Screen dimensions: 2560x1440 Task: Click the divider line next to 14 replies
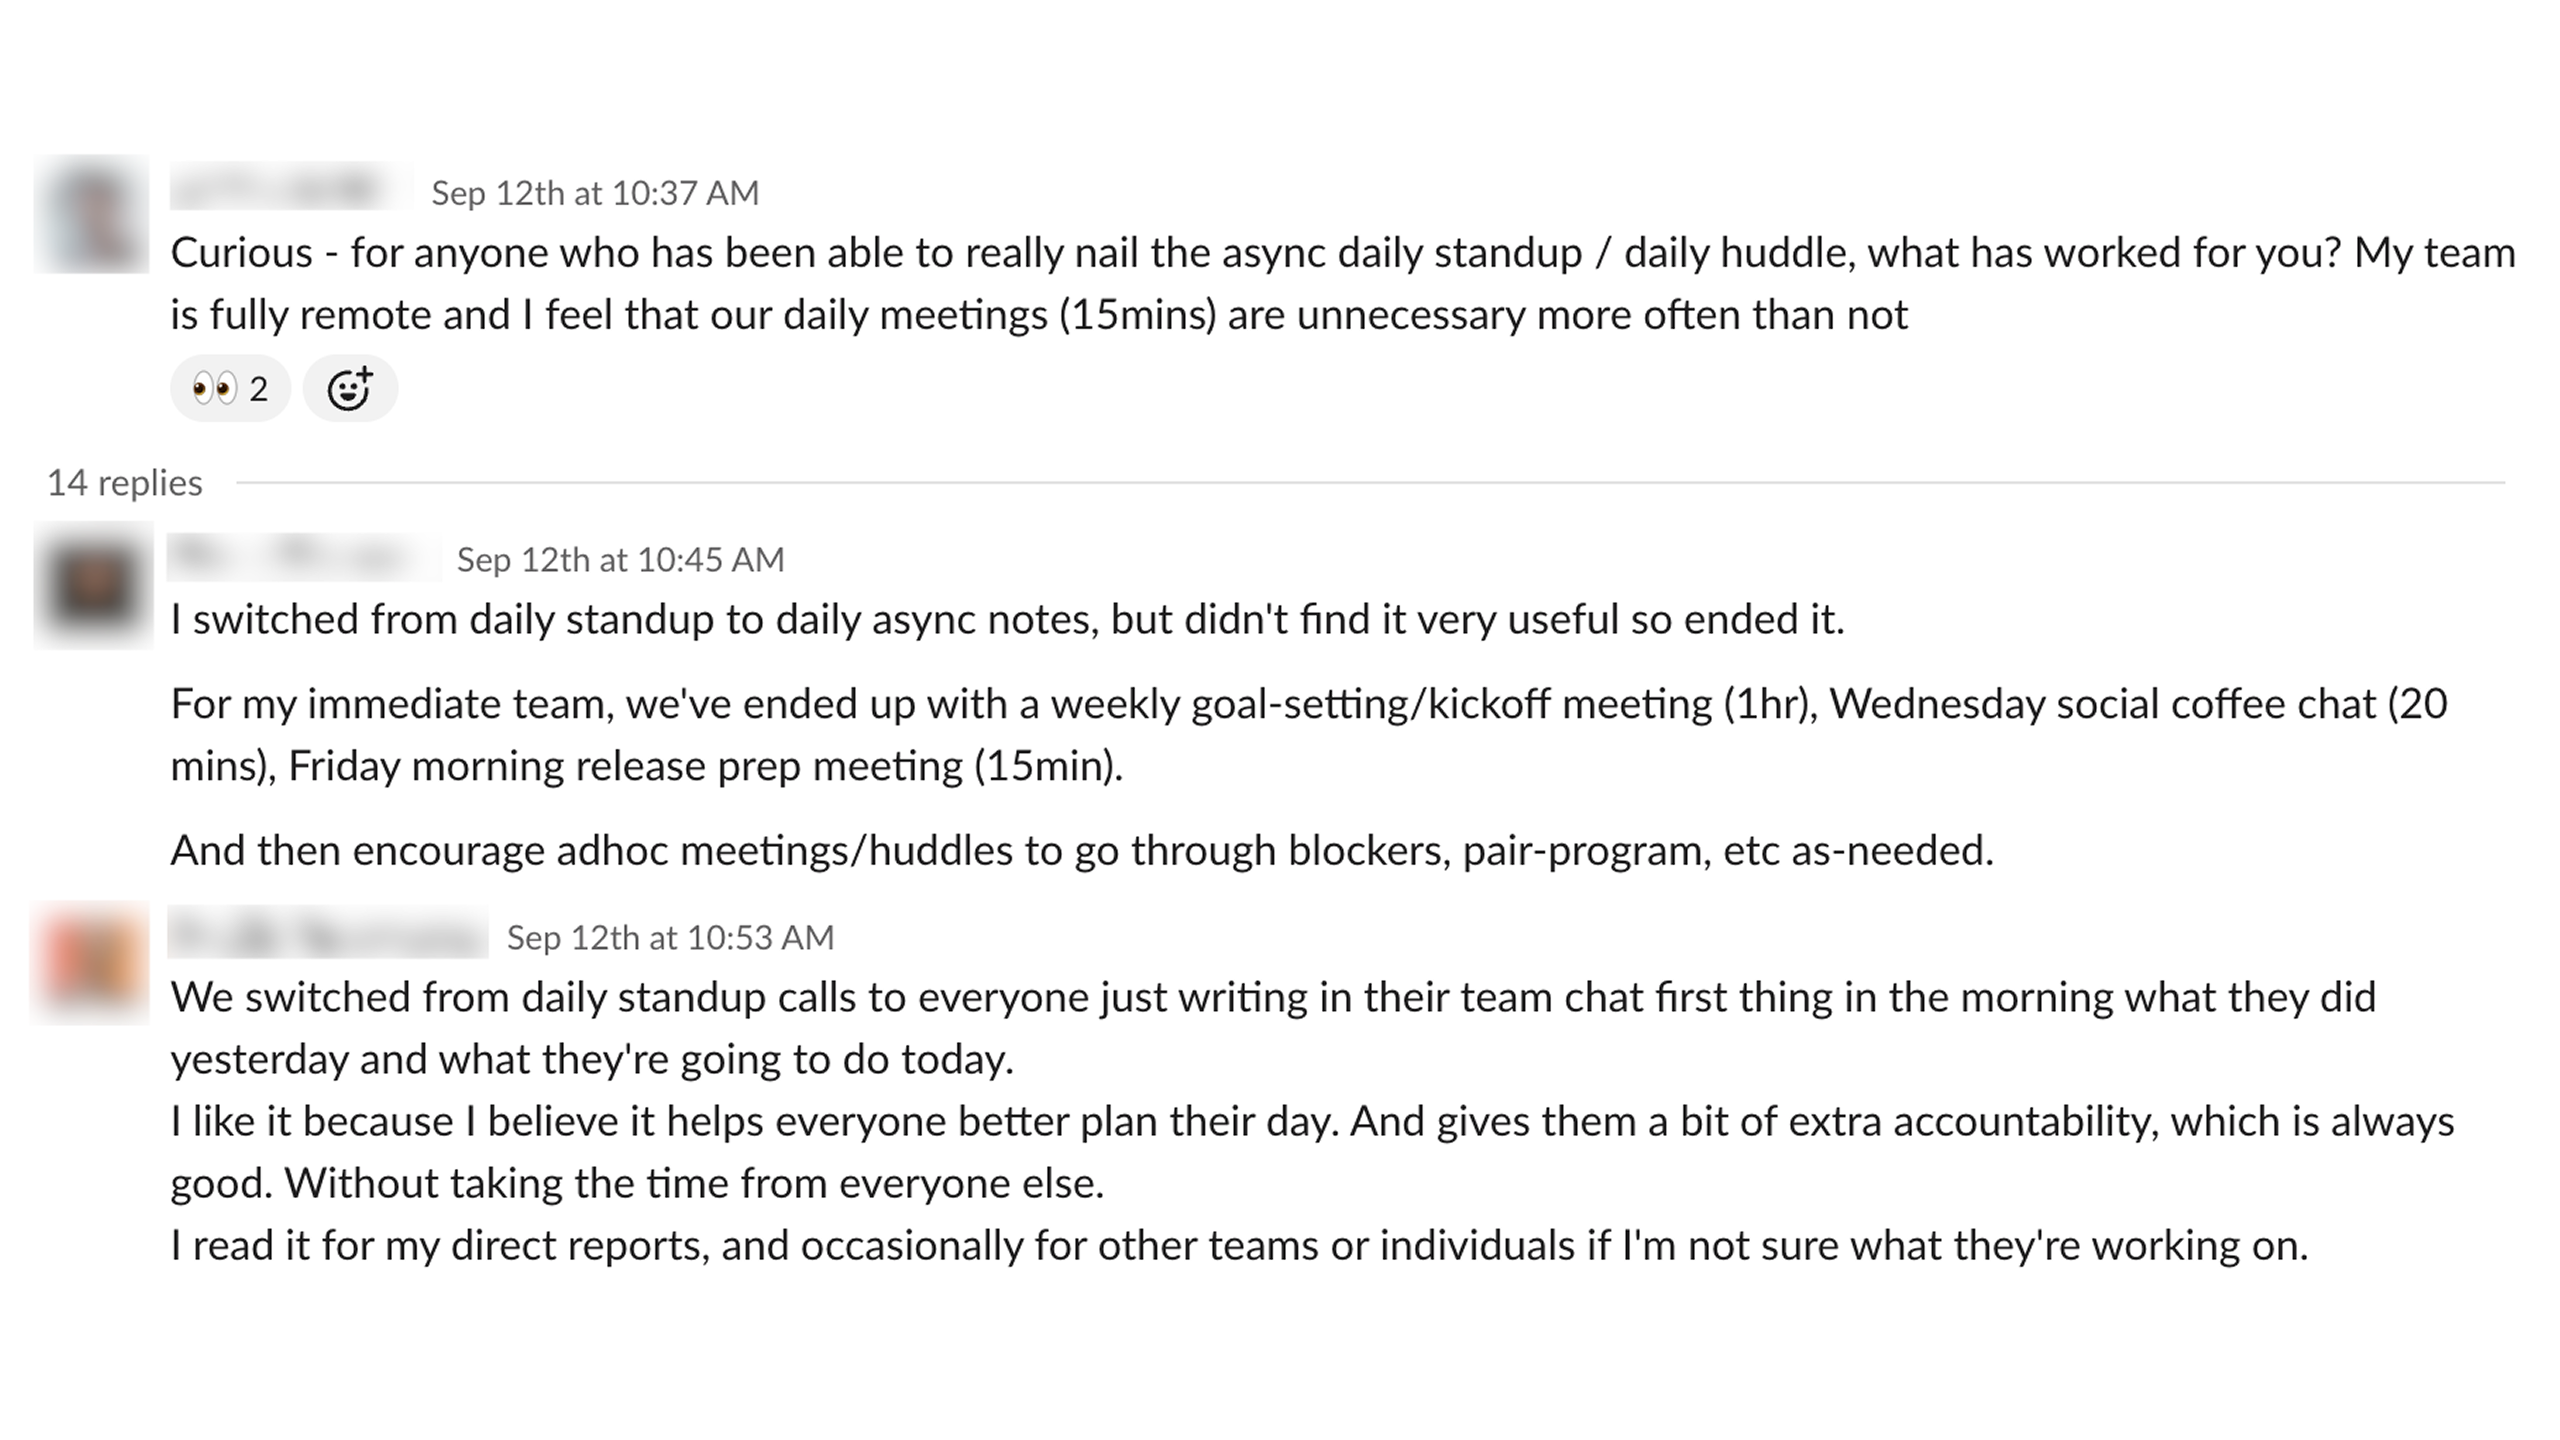1370,483
